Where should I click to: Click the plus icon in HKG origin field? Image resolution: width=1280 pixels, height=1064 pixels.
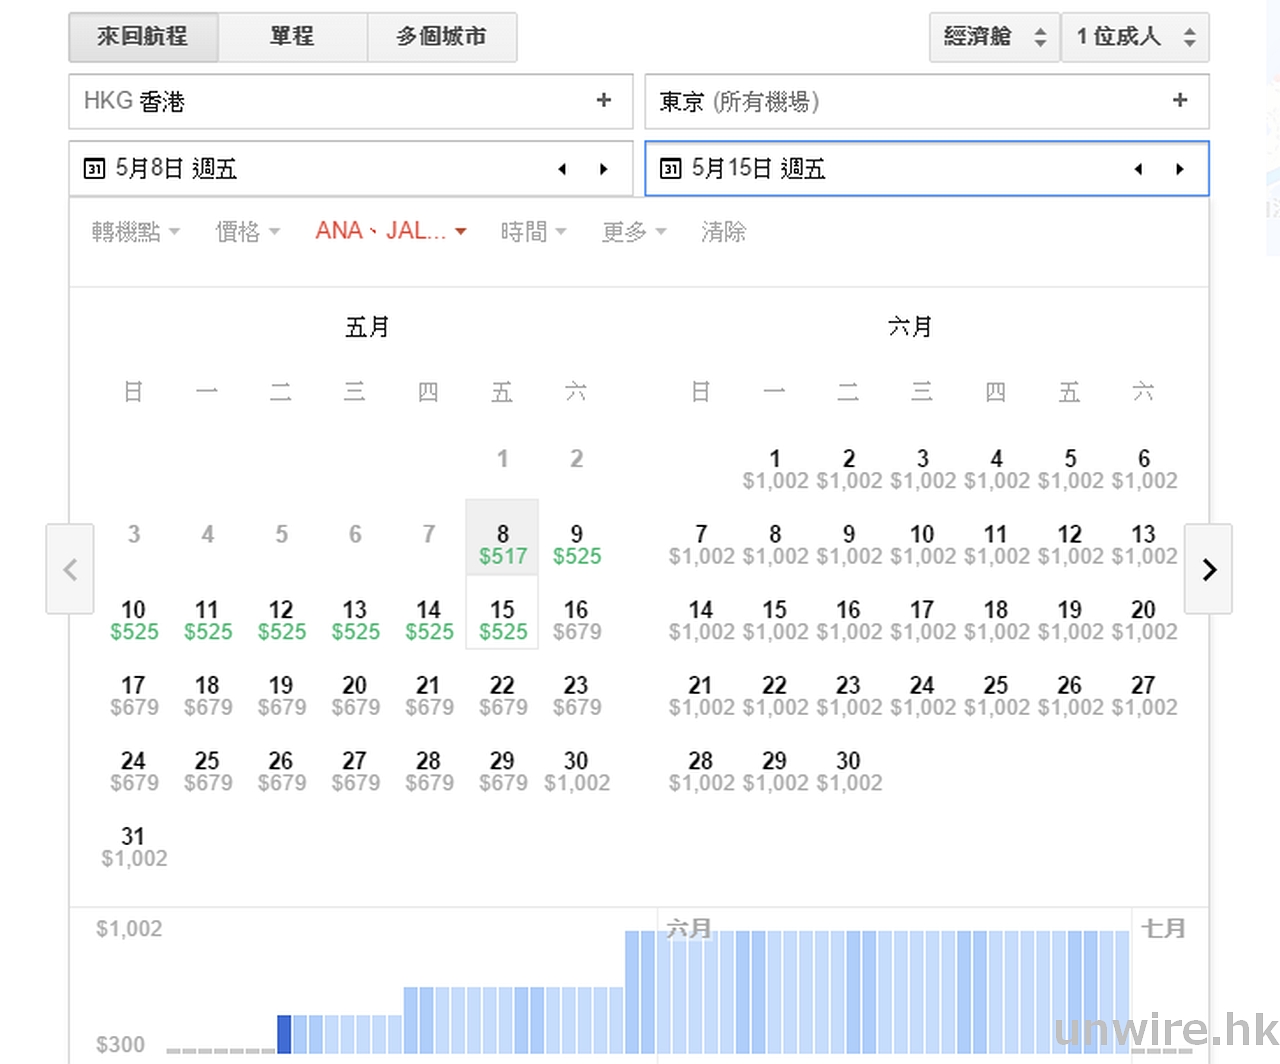pos(603,100)
